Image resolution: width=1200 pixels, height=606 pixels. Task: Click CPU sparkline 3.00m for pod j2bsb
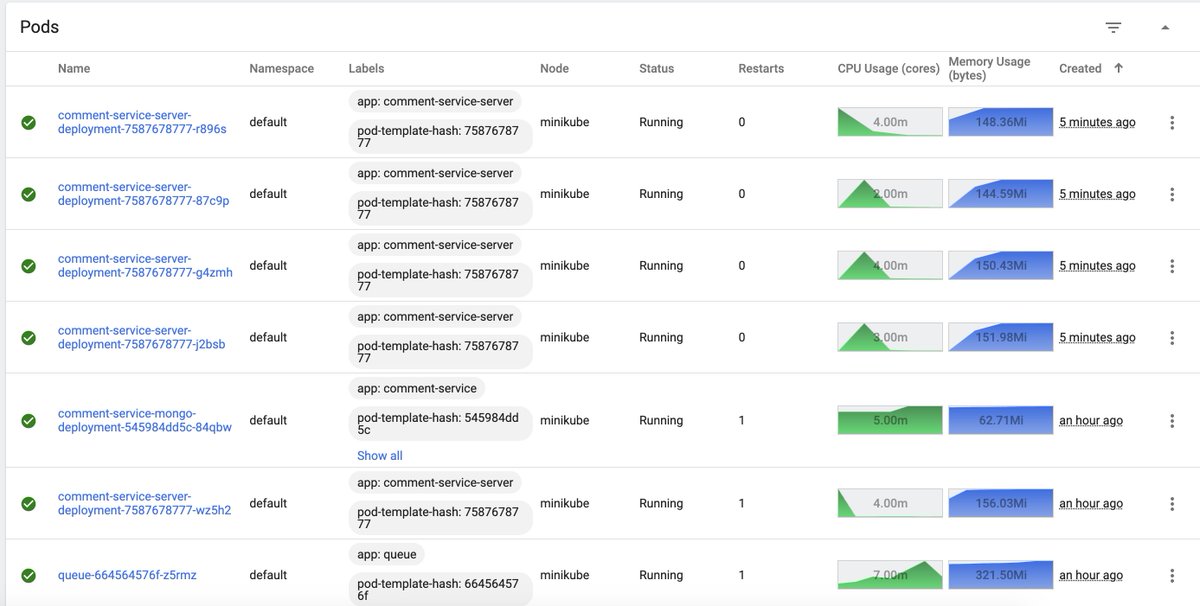(890, 338)
